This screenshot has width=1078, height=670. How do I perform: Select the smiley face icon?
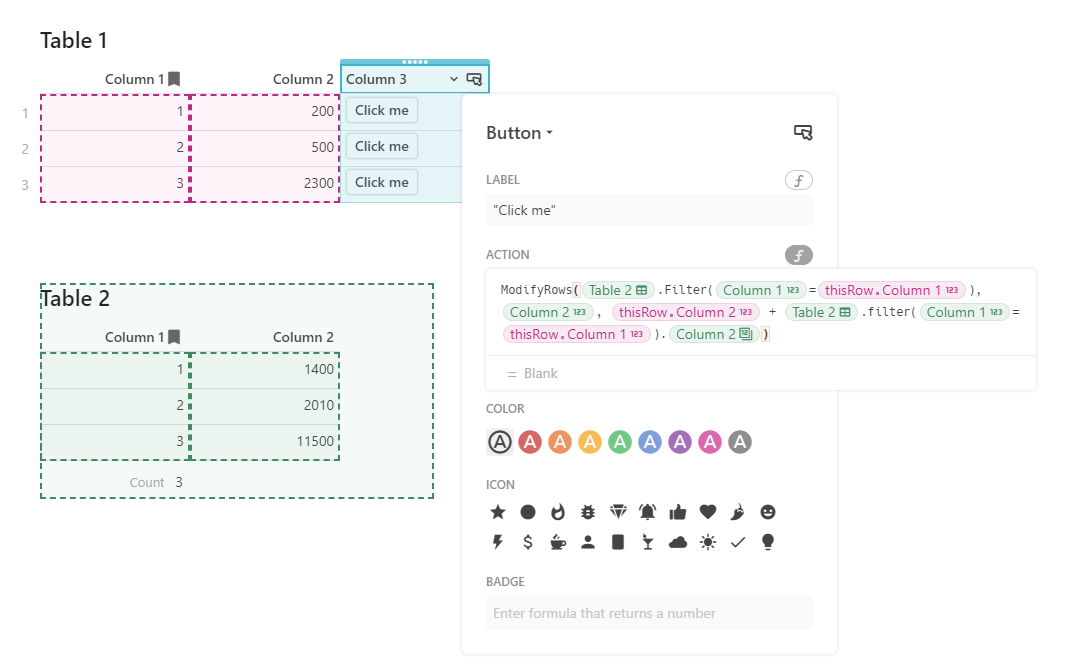tap(768, 512)
